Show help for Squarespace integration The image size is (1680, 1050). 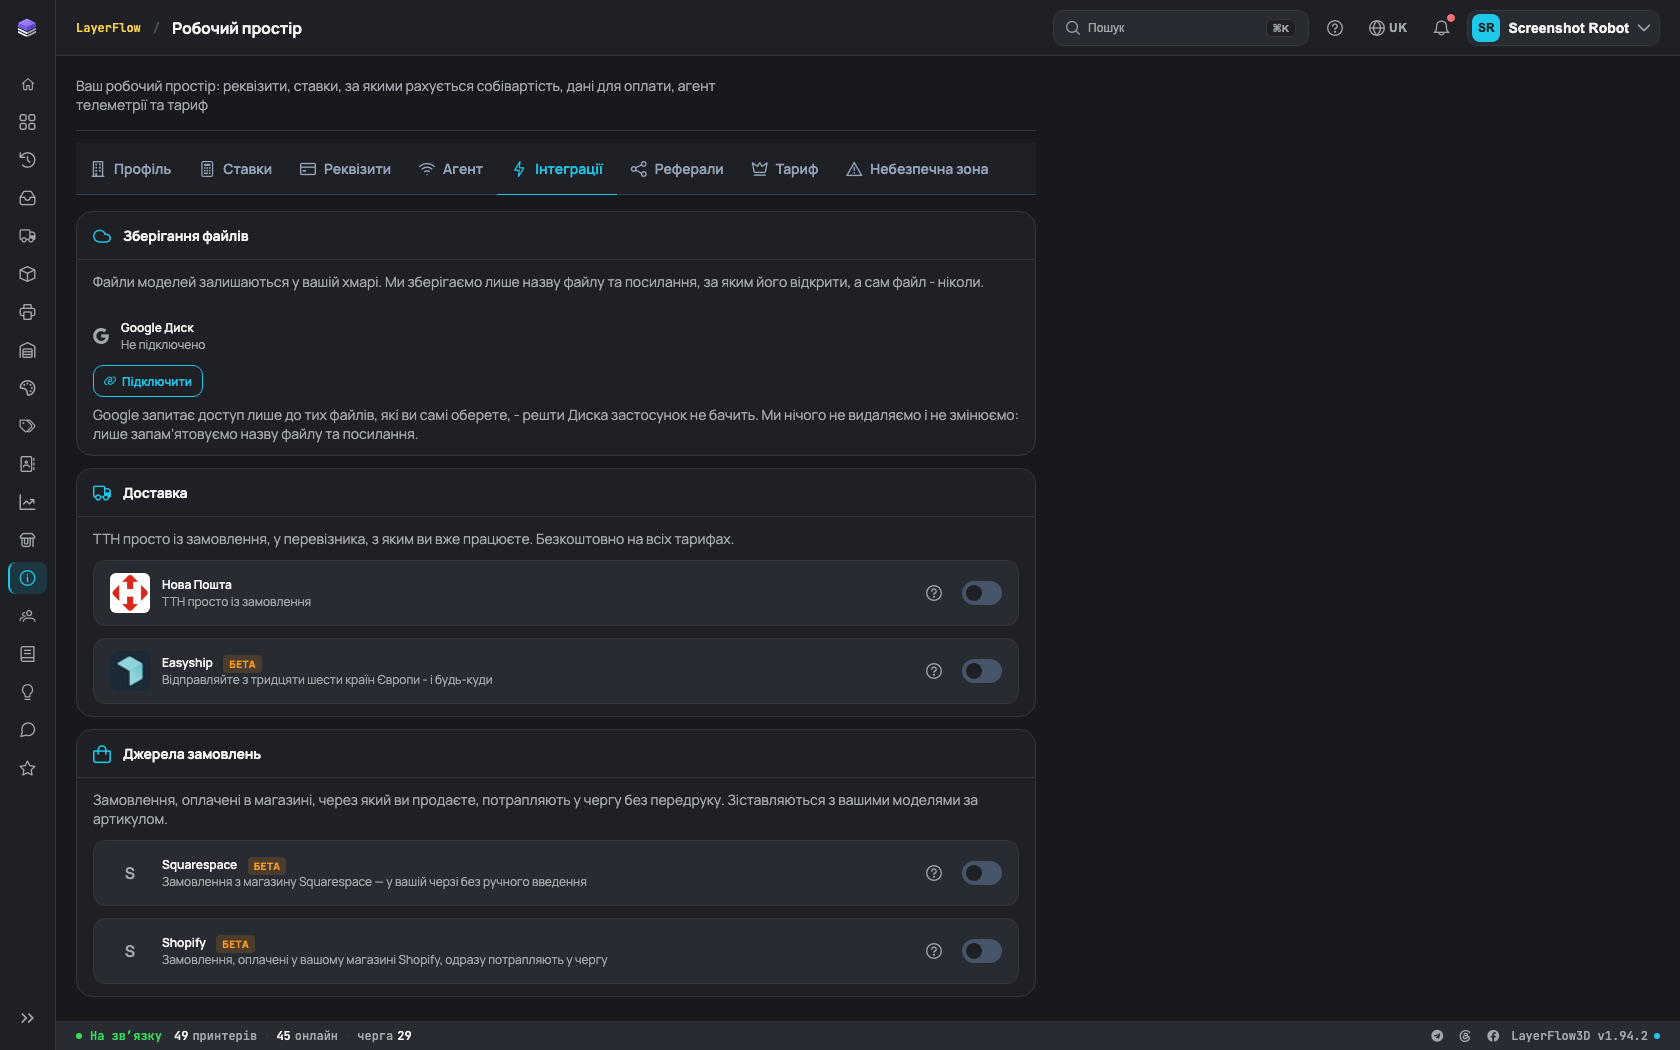click(x=934, y=873)
